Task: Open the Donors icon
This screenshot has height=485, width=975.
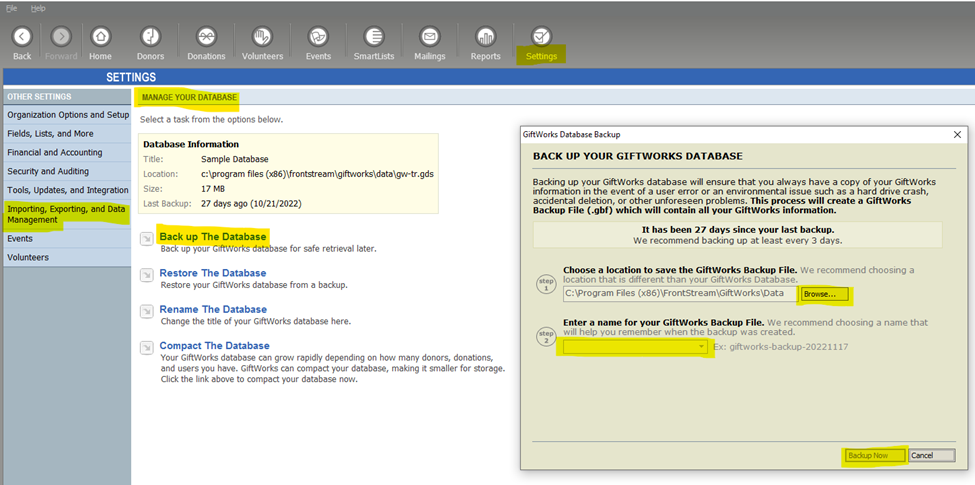Action: [150, 37]
